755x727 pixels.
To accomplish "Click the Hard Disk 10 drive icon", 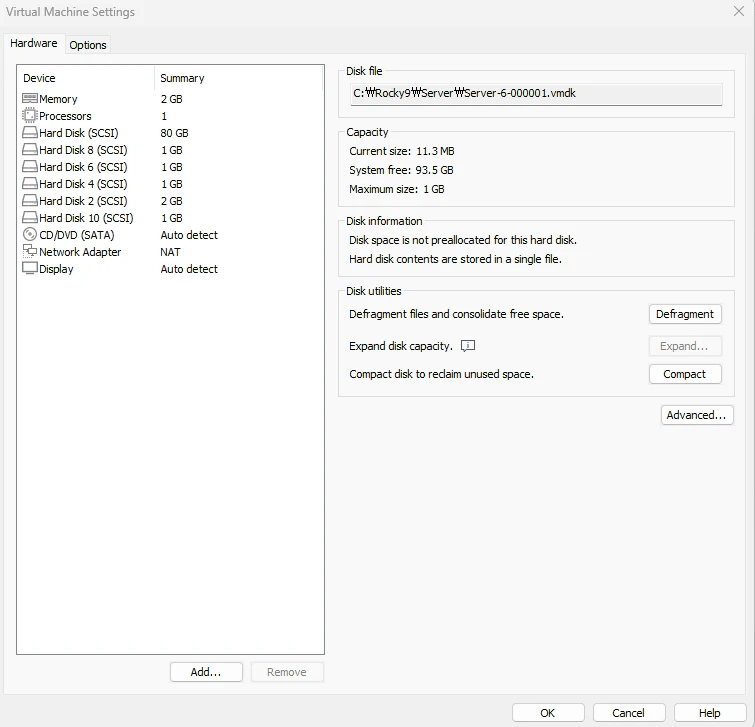I will tap(29, 218).
